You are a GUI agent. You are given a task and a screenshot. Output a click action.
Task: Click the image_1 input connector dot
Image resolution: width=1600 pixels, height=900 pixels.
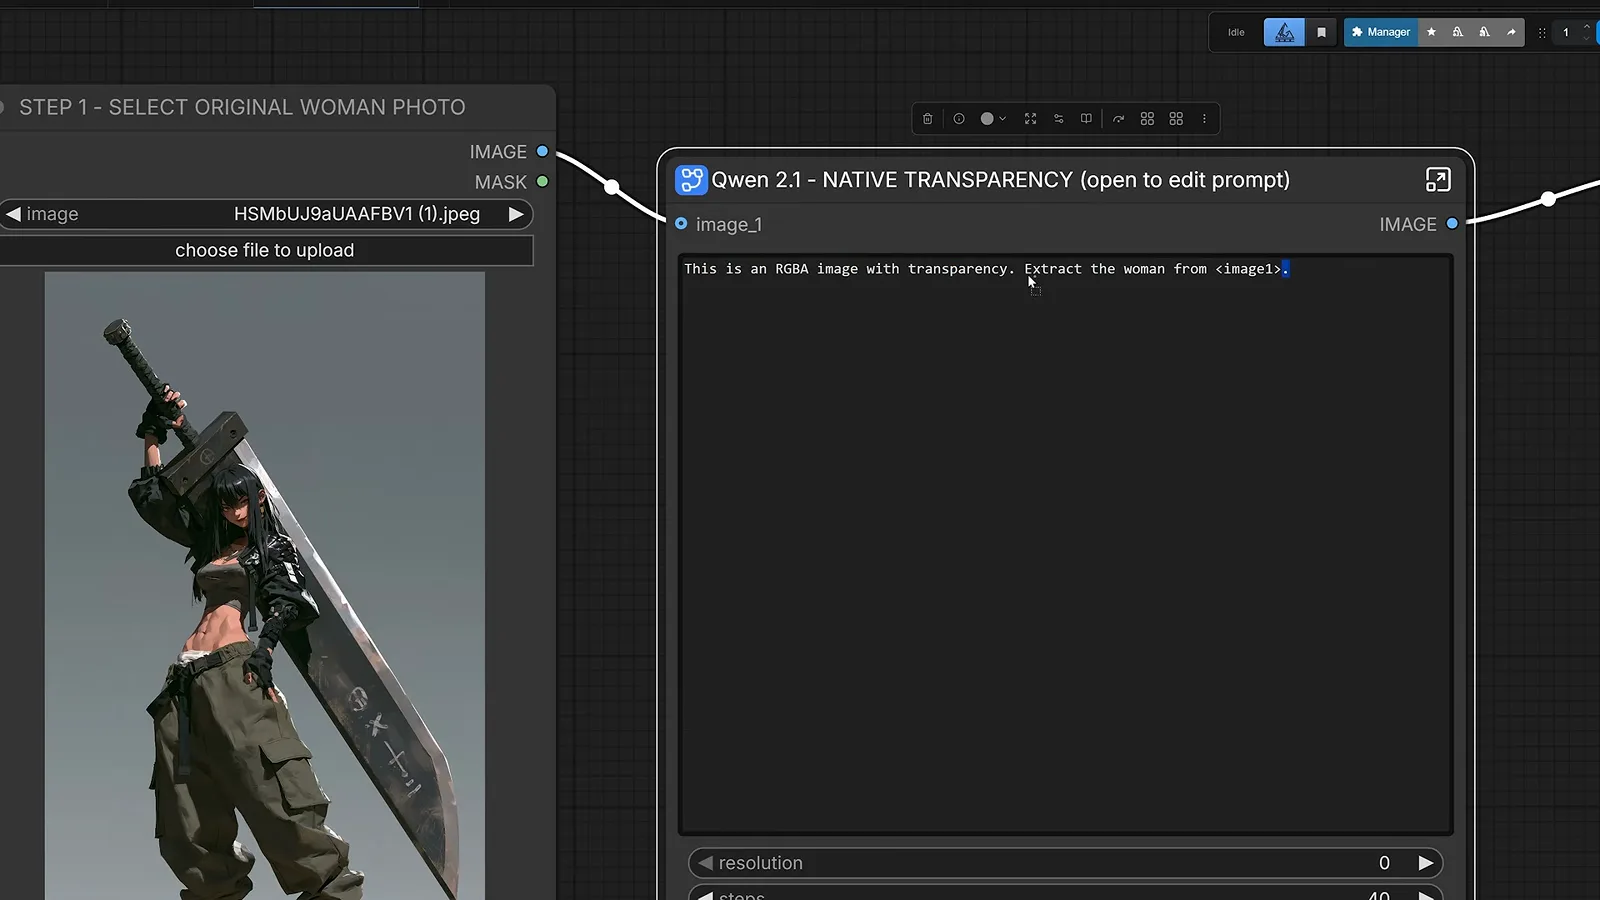pos(681,224)
